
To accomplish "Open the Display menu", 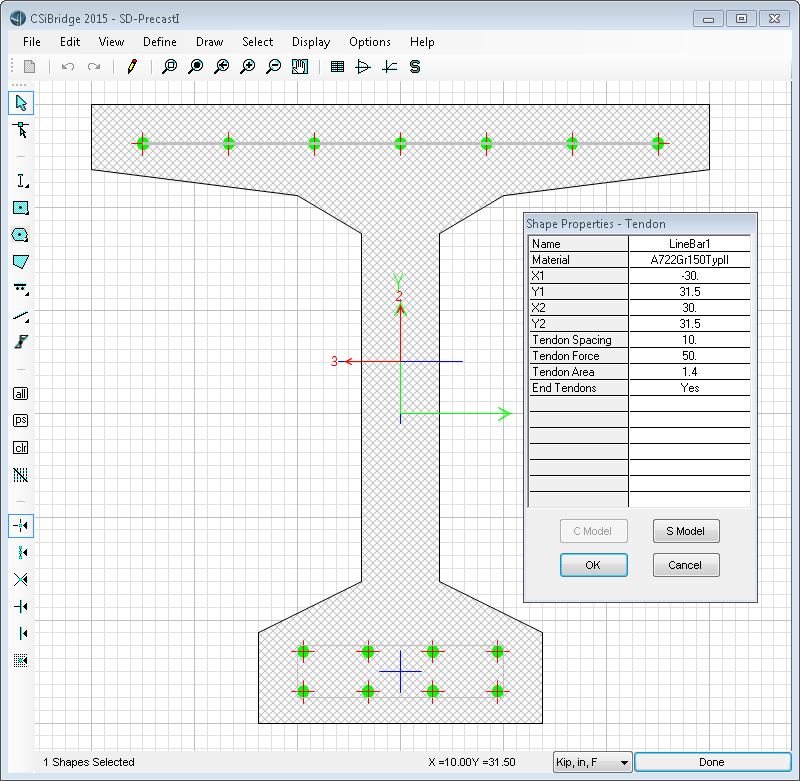I will click(x=311, y=42).
